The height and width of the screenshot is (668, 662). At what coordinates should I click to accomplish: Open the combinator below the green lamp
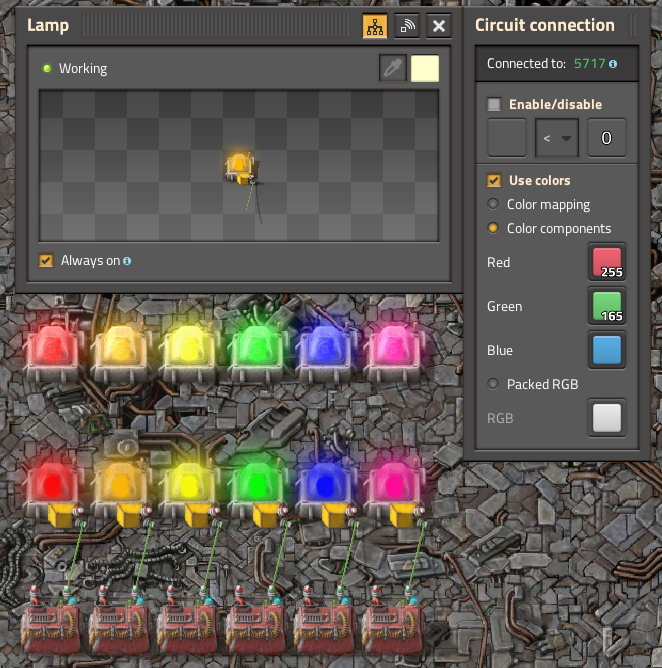click(256, 625)
